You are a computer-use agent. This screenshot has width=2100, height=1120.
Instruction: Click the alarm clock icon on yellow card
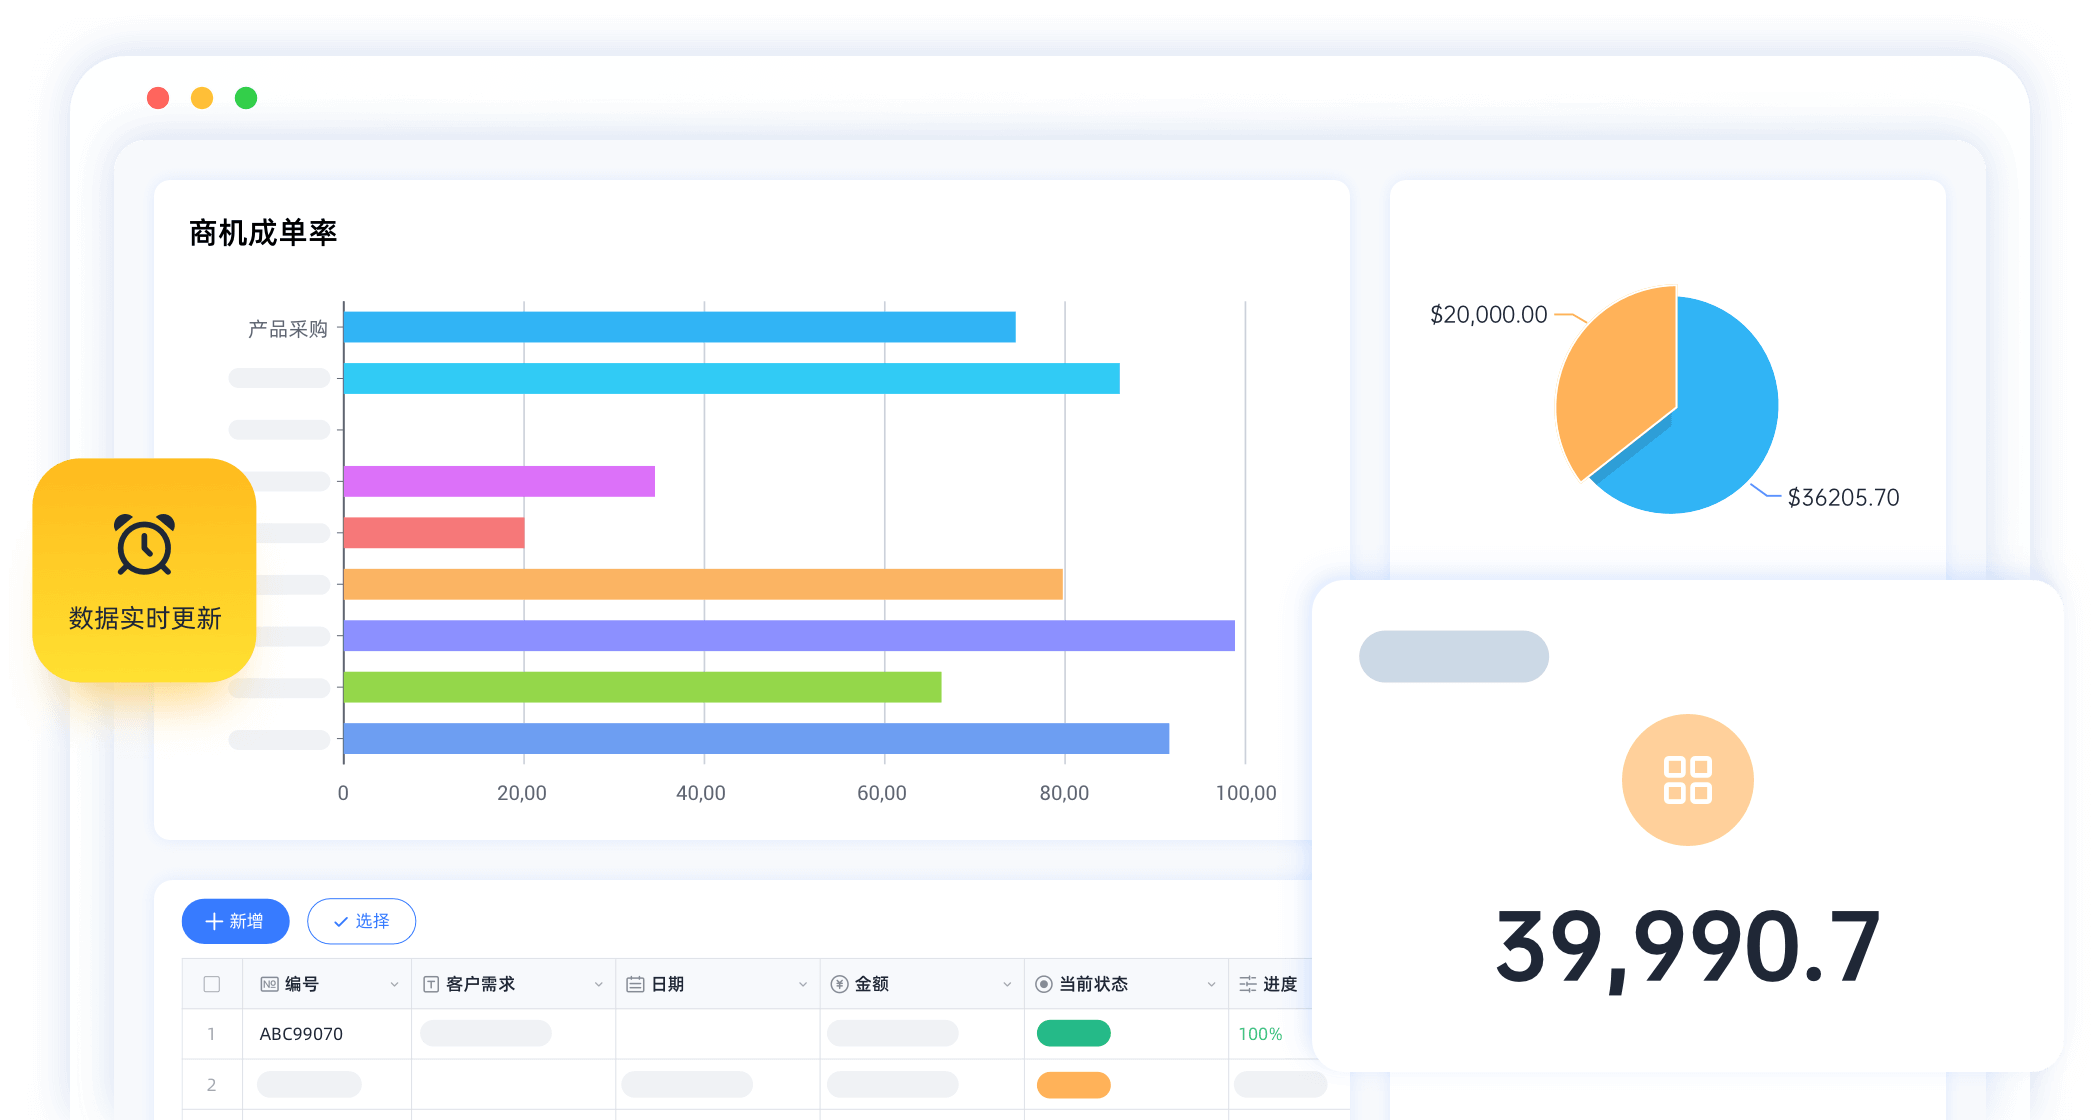(145, 545)
